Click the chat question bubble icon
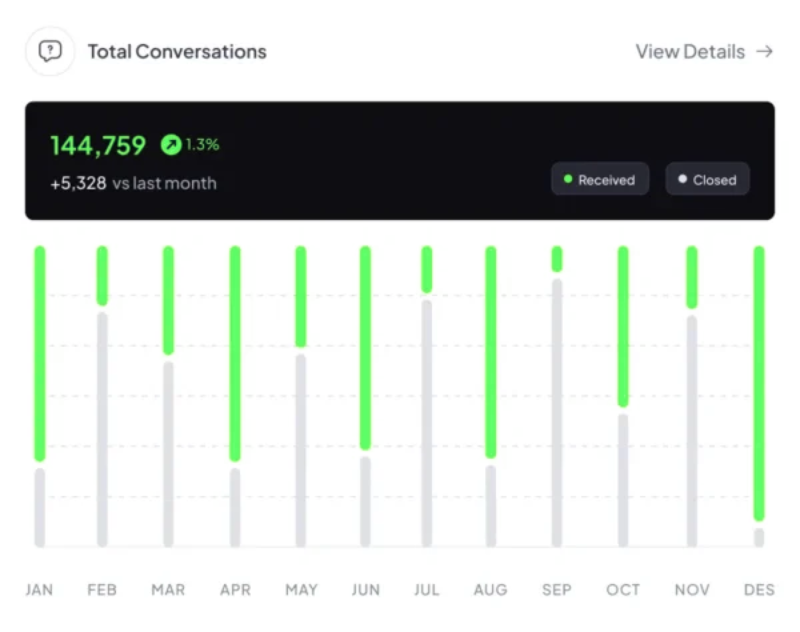The image size is (800, 632). tap(50, 51)
